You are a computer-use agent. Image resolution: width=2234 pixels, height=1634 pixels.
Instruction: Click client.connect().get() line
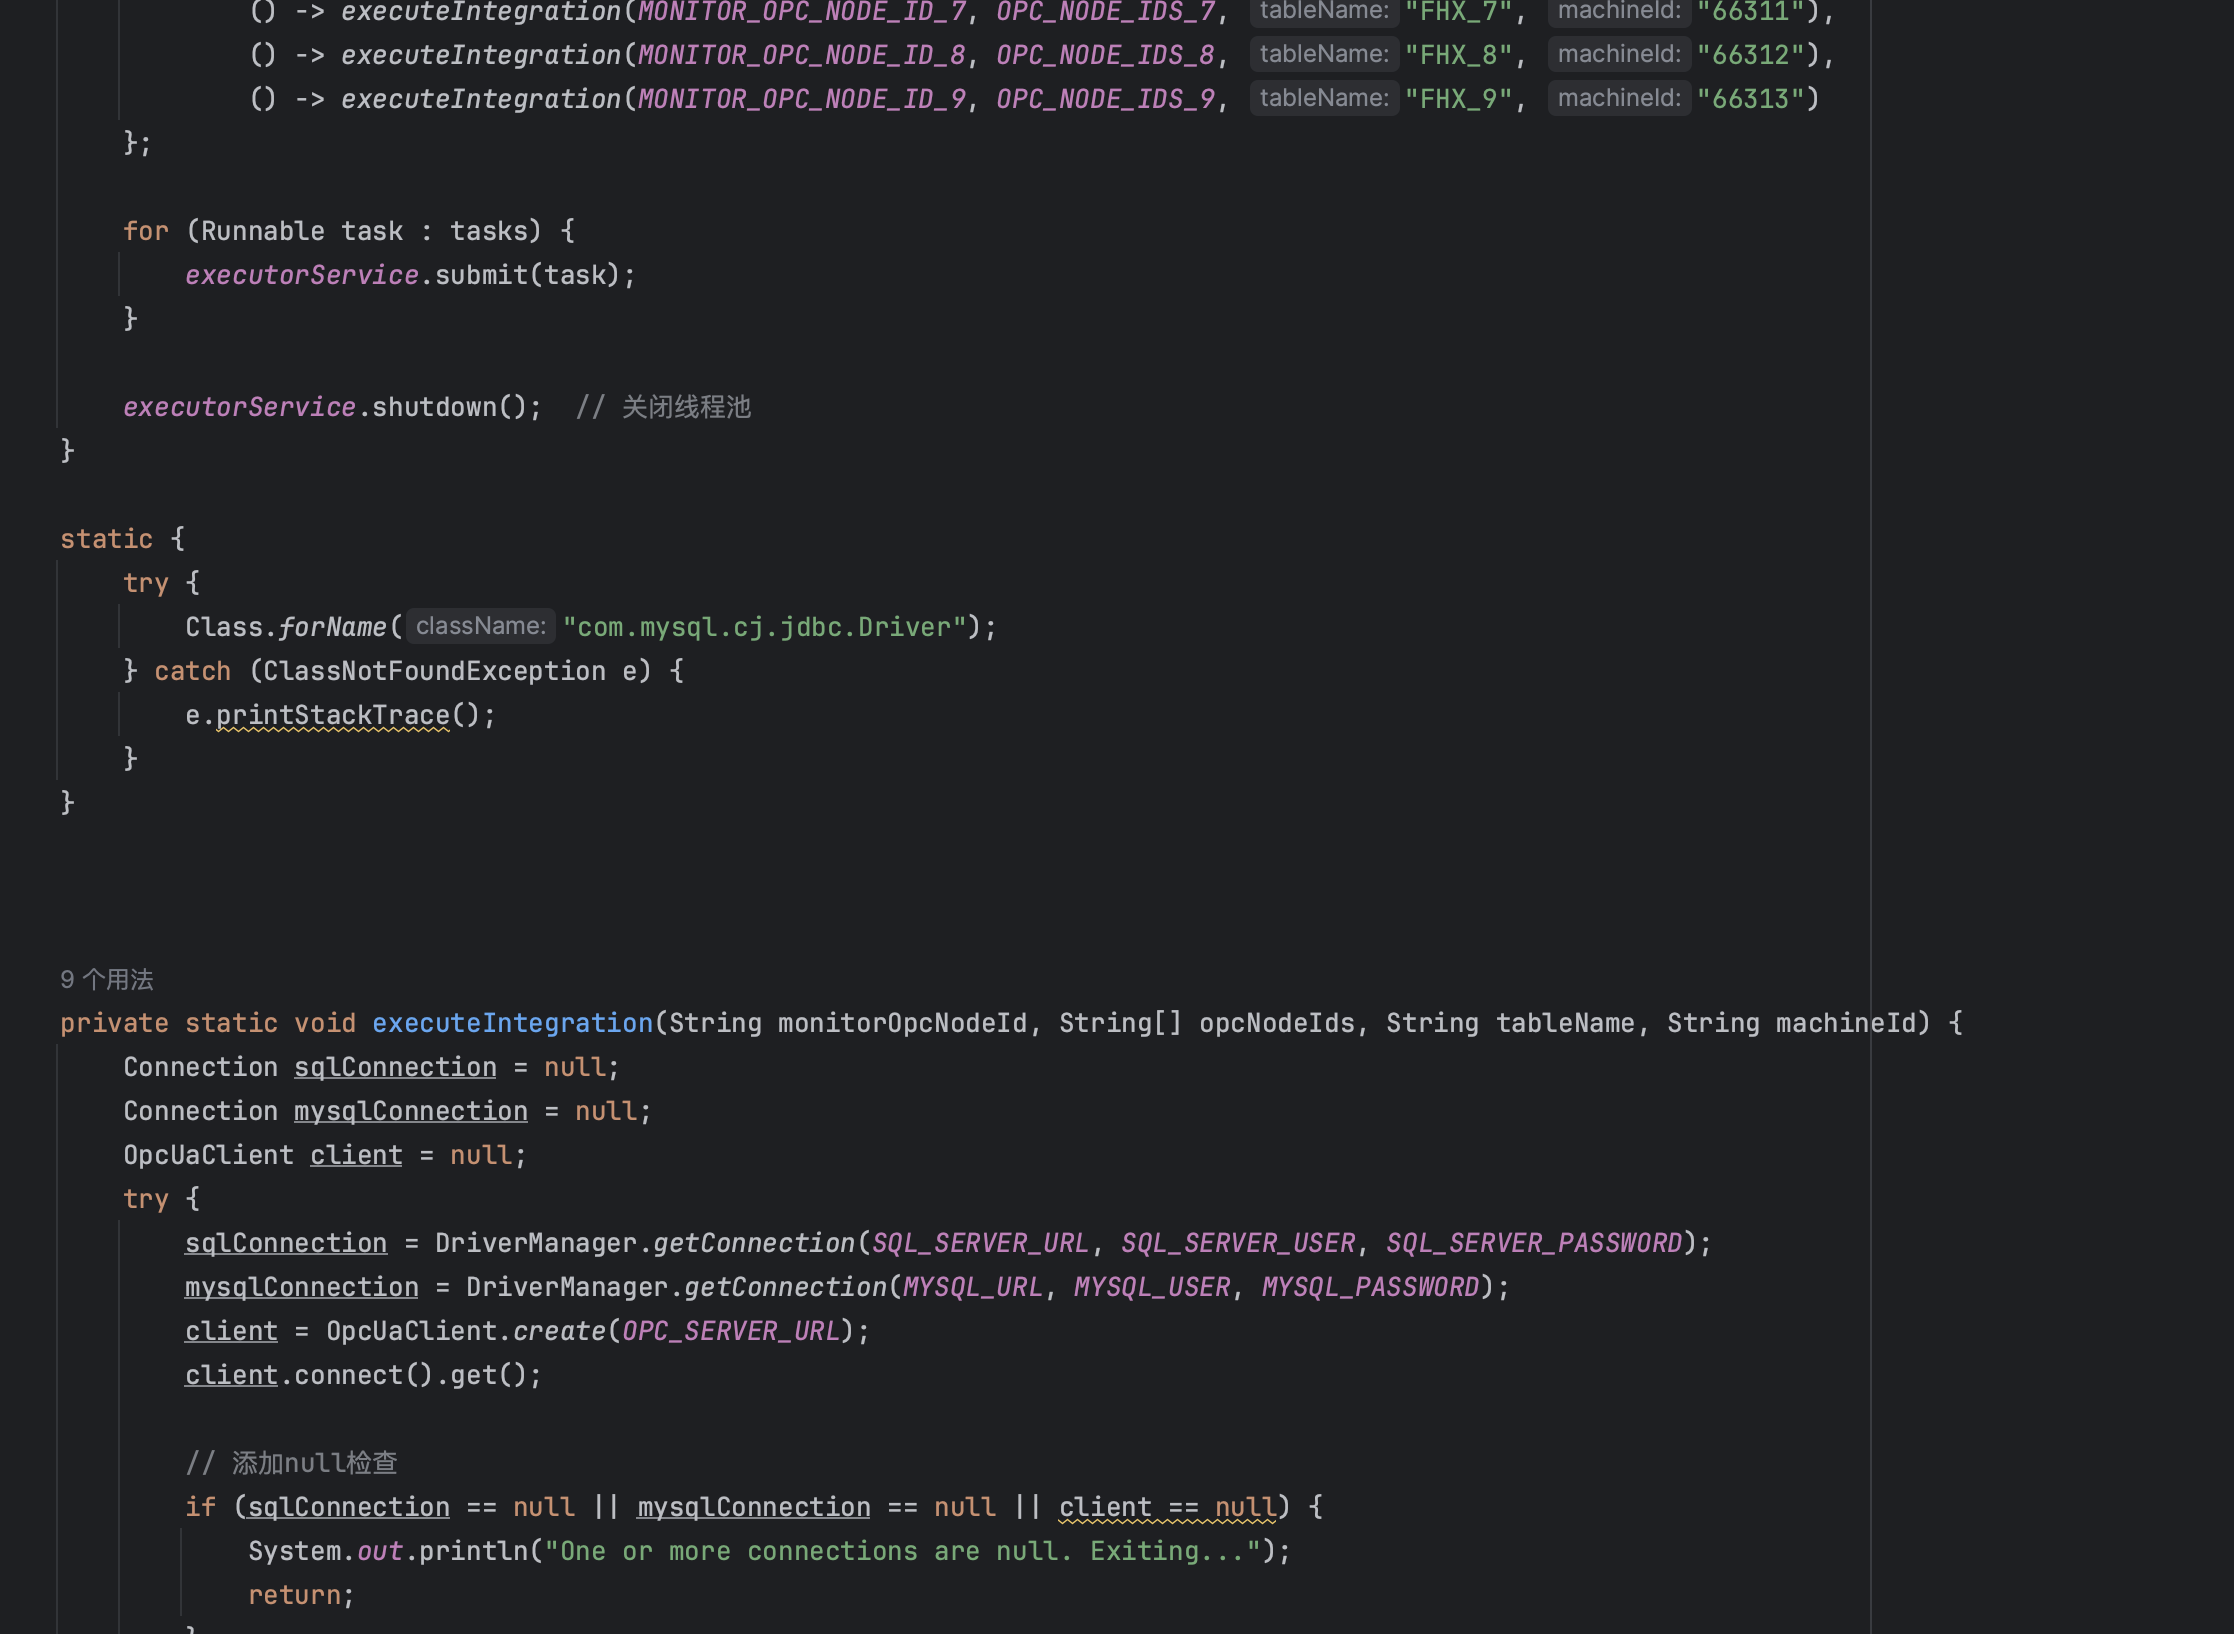(363, 1375)
